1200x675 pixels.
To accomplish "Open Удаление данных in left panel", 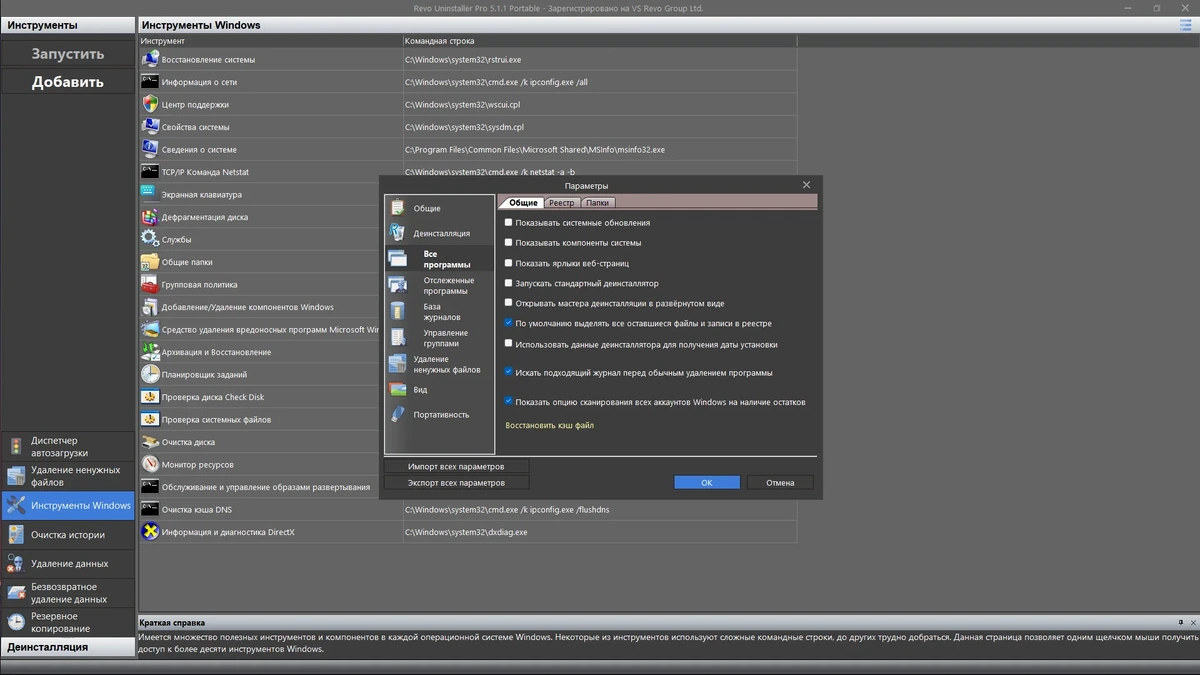I will [x=68, y=564].
